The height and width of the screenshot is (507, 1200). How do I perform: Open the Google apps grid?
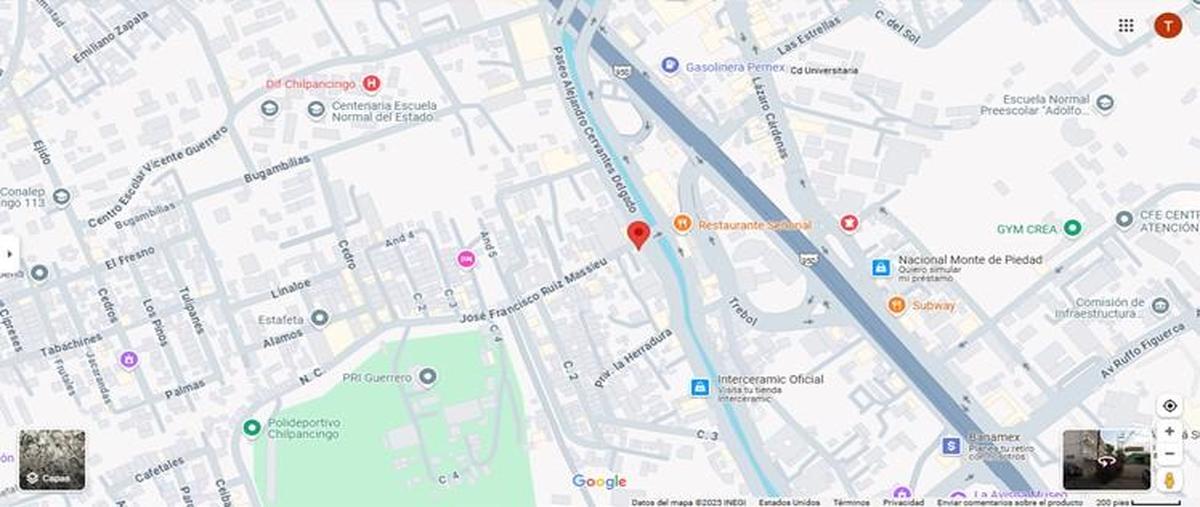(x=1126, y=25)
